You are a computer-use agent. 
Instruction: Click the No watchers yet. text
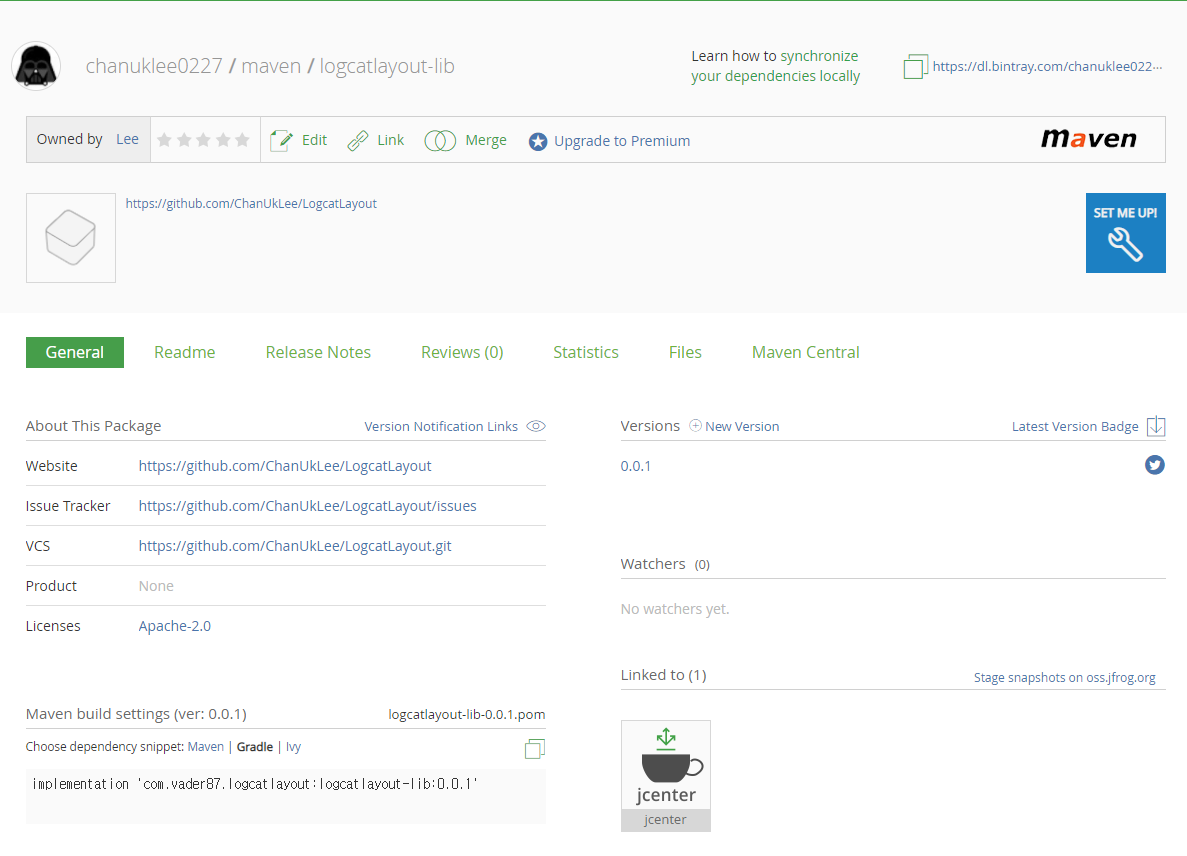[675, 609]
